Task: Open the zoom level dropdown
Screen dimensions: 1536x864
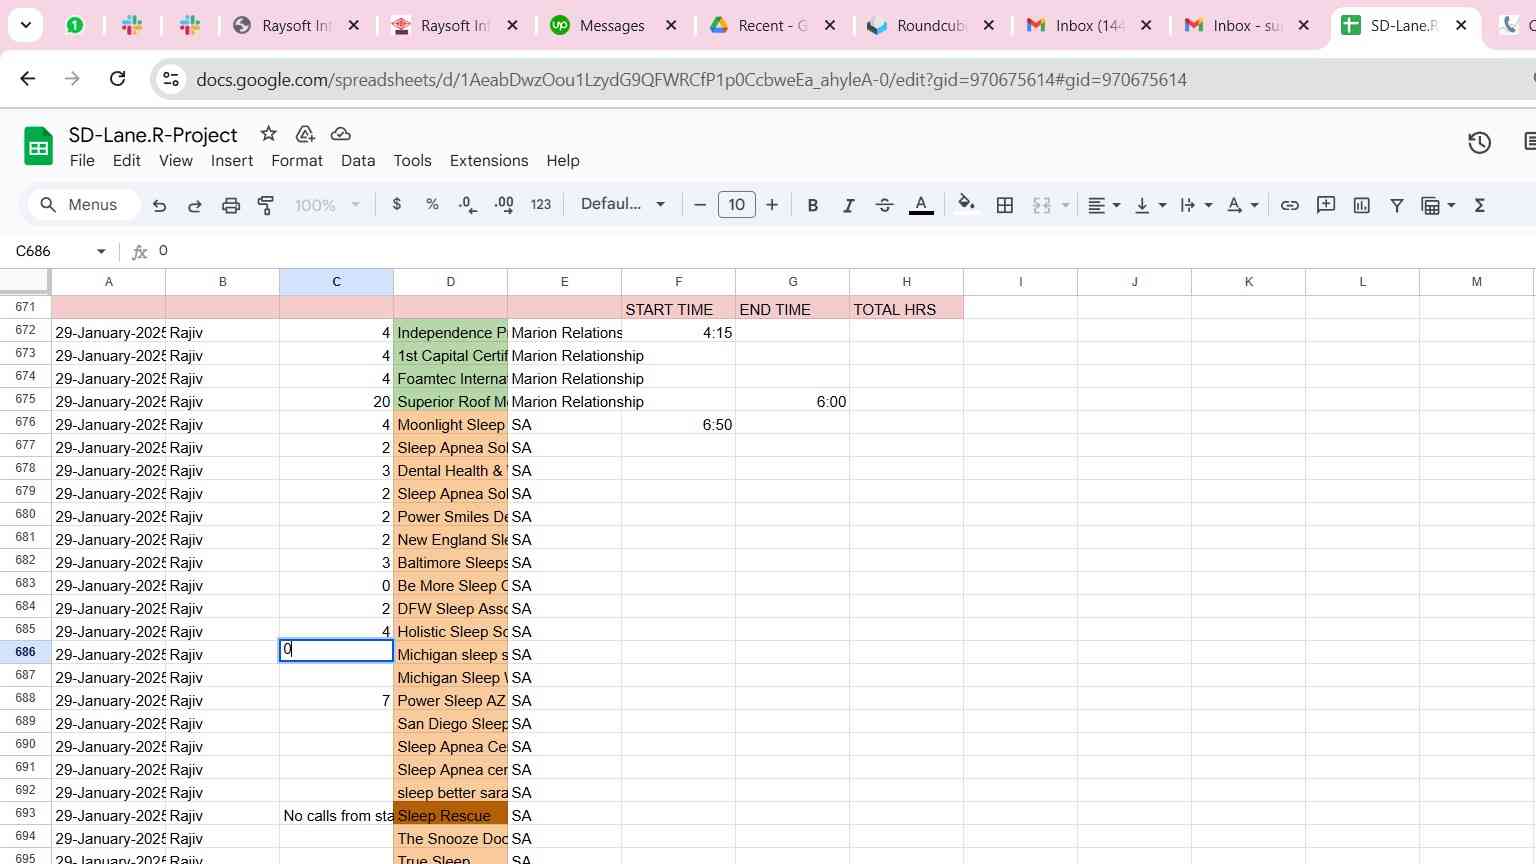Action: tap(327, 205)
